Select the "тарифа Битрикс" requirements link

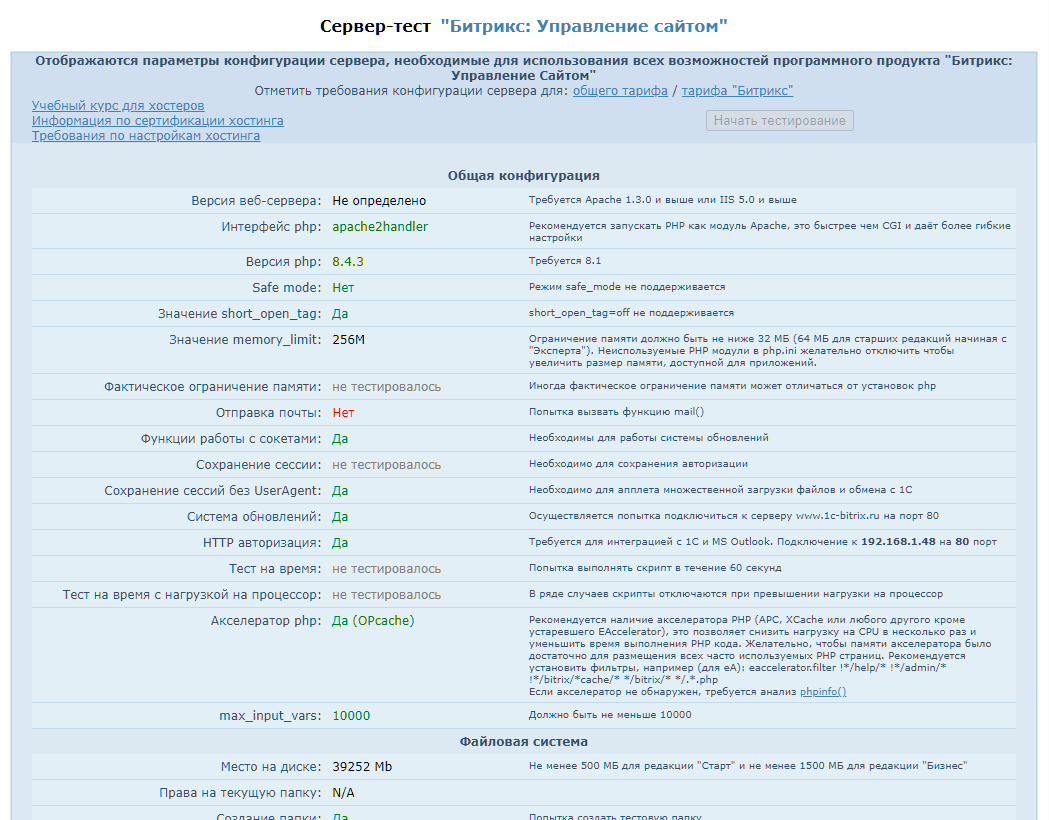tap(737, 91)
